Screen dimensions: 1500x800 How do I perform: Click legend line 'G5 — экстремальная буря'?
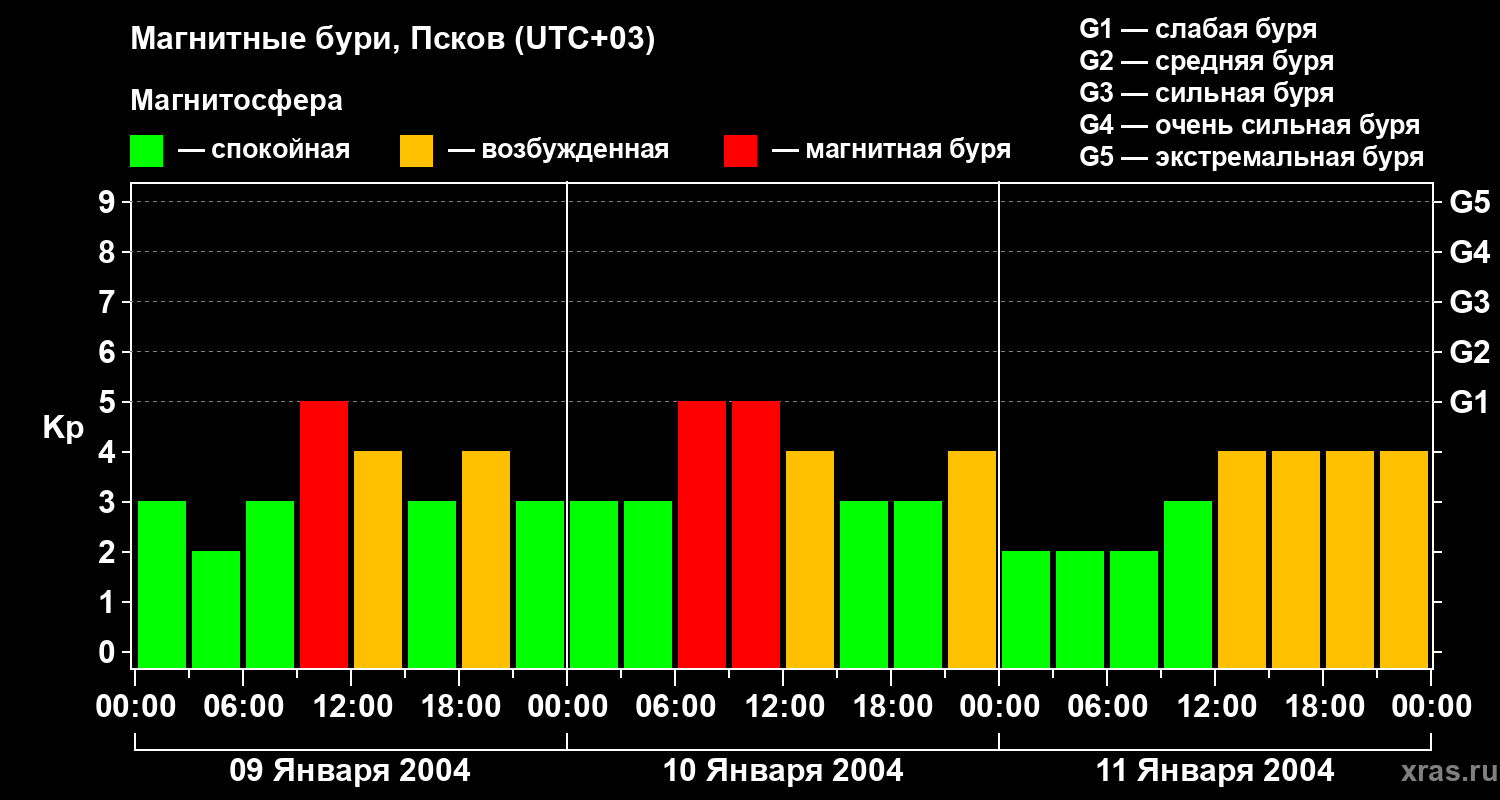point(1251,157)
